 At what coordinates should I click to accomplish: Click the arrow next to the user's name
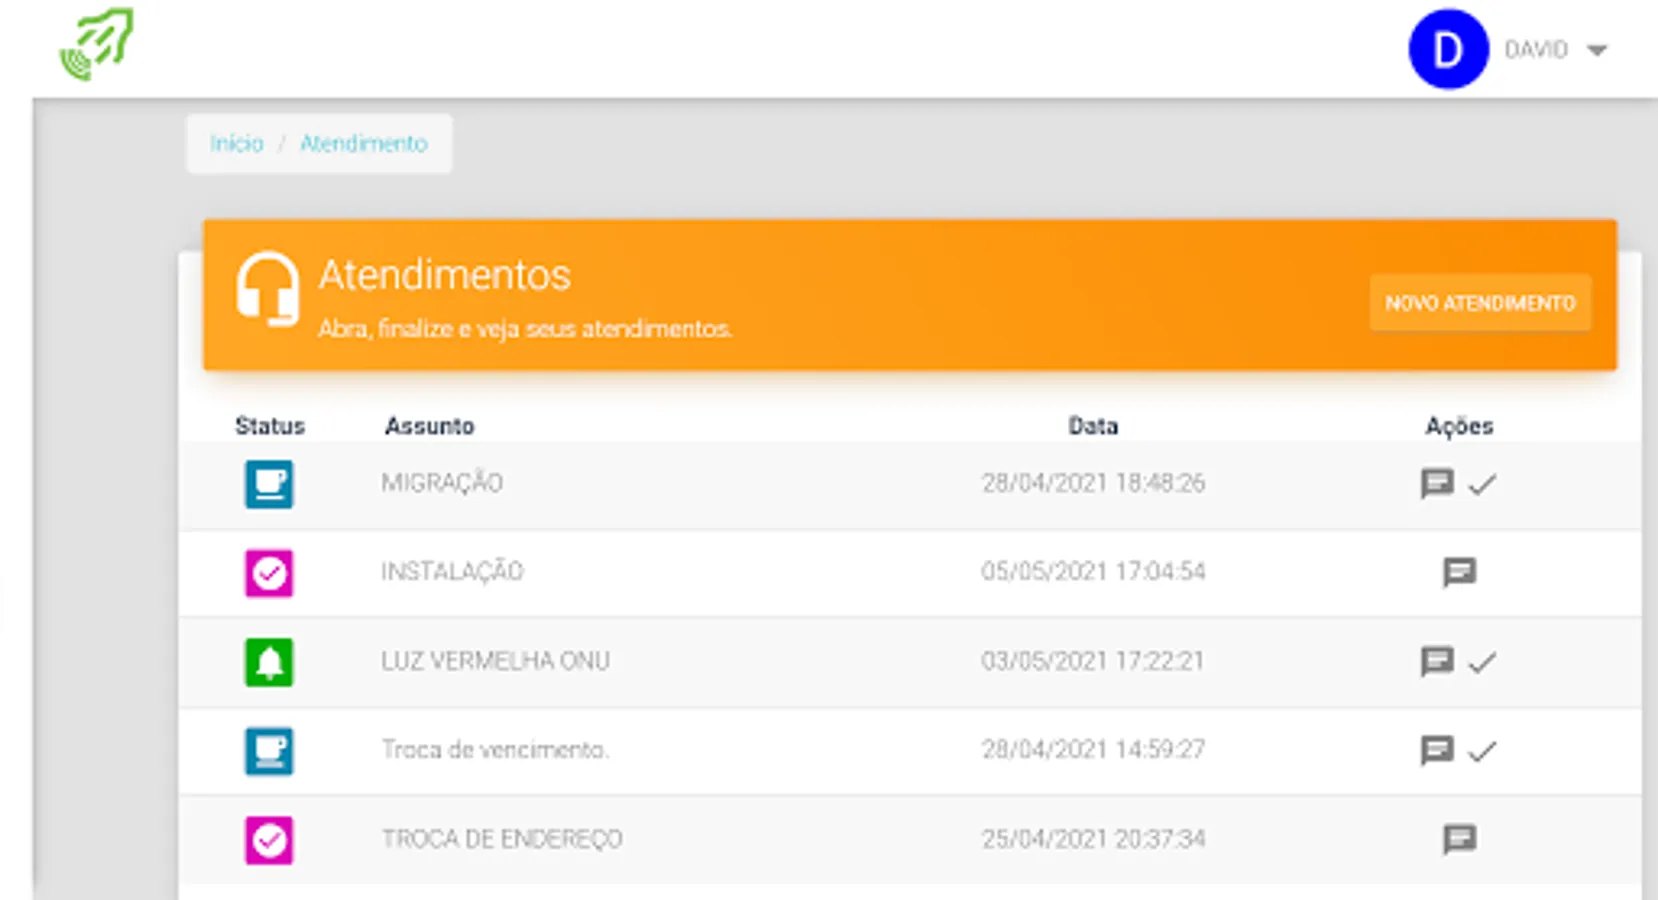coord(1597,49)
